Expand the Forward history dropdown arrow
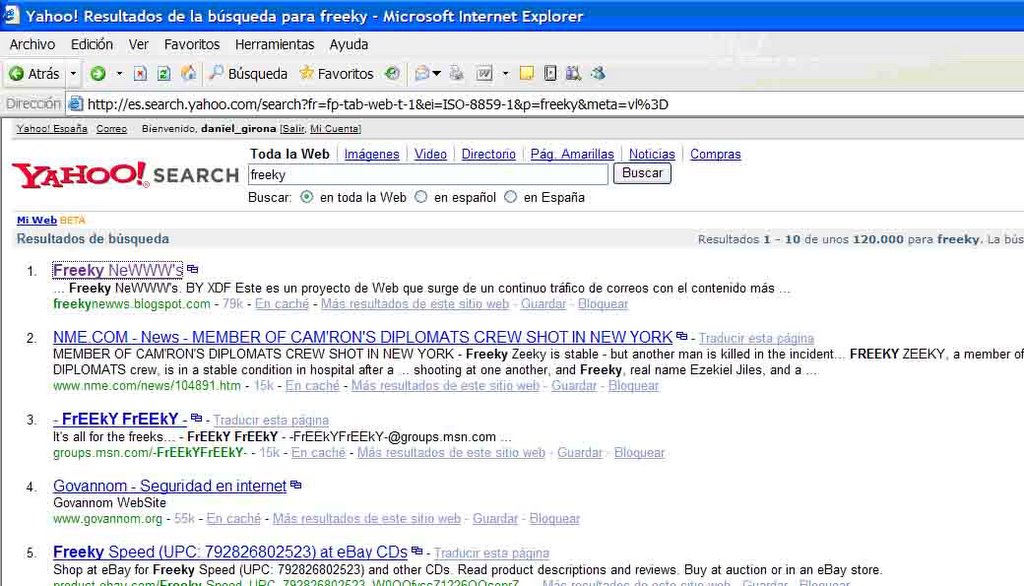The width and height of the screenshot is (1024, 586). pos(119,74)
